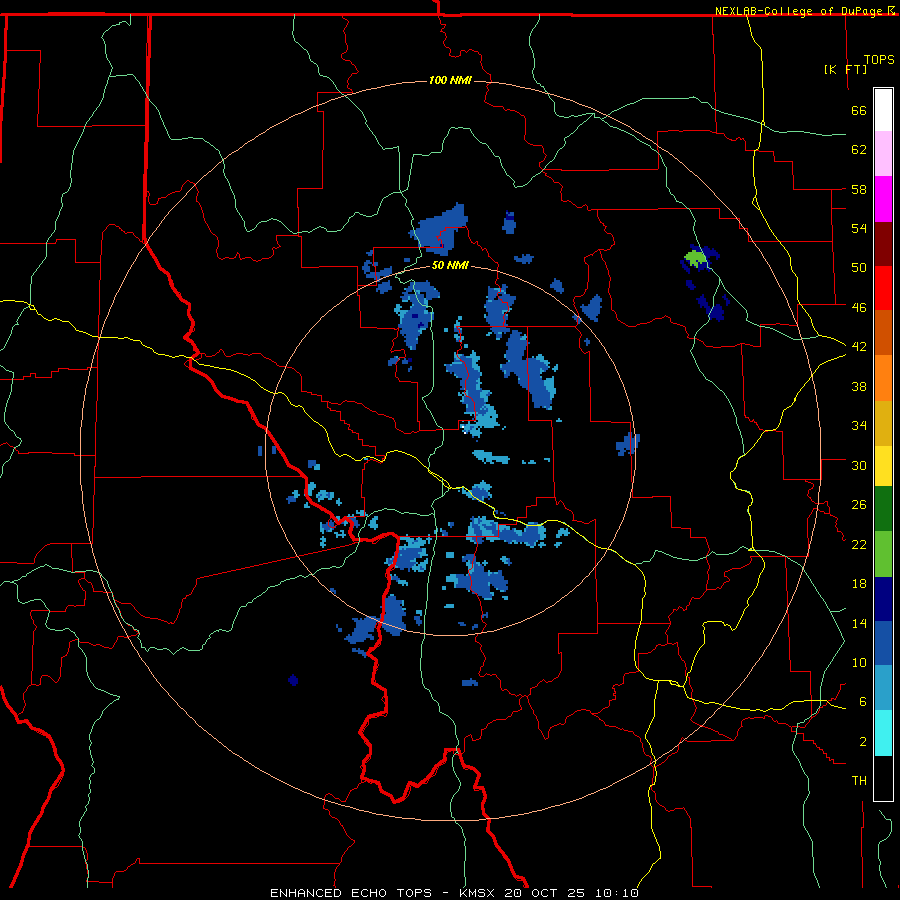Click the '26' legend value
Screen dimensions: 900x900
(859, 505)
